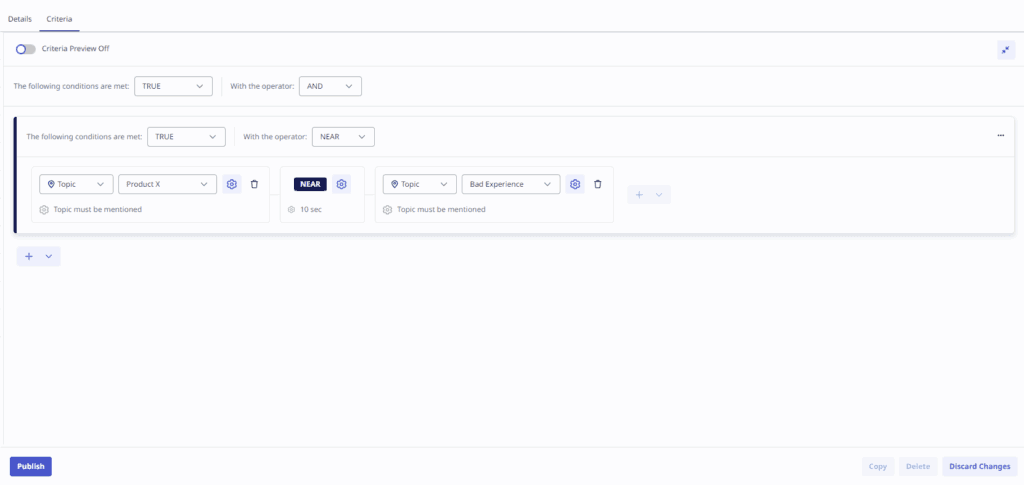Expand the Product X topic dropdown

[167, 184]
